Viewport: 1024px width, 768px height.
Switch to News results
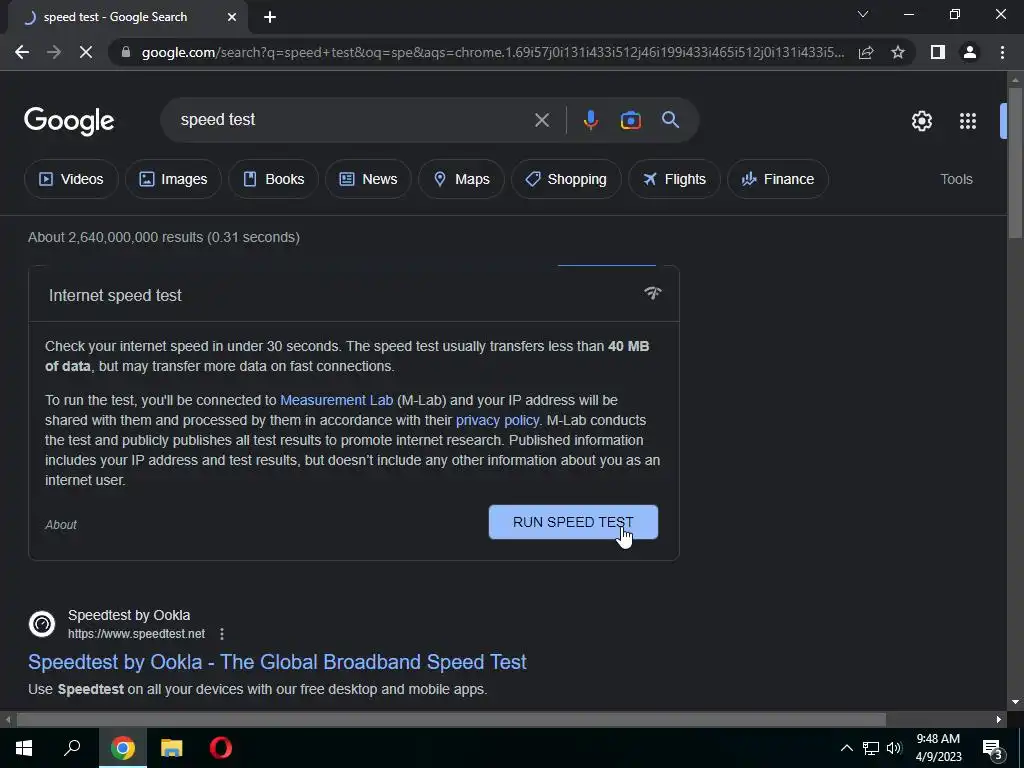pyautogui.click(x=368, y=179)
